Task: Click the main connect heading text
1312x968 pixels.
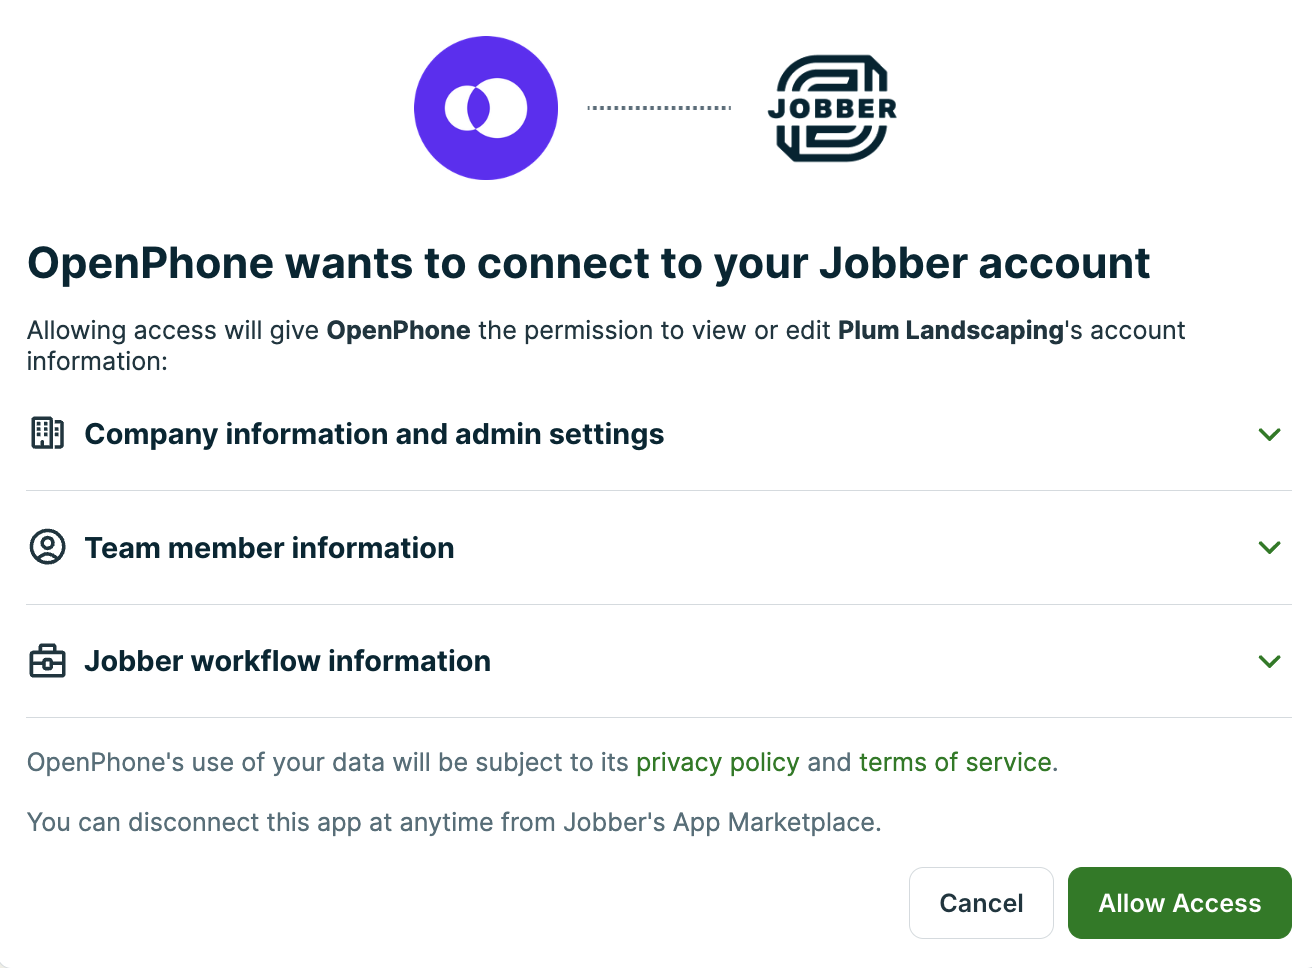Action: click(588, 263)
